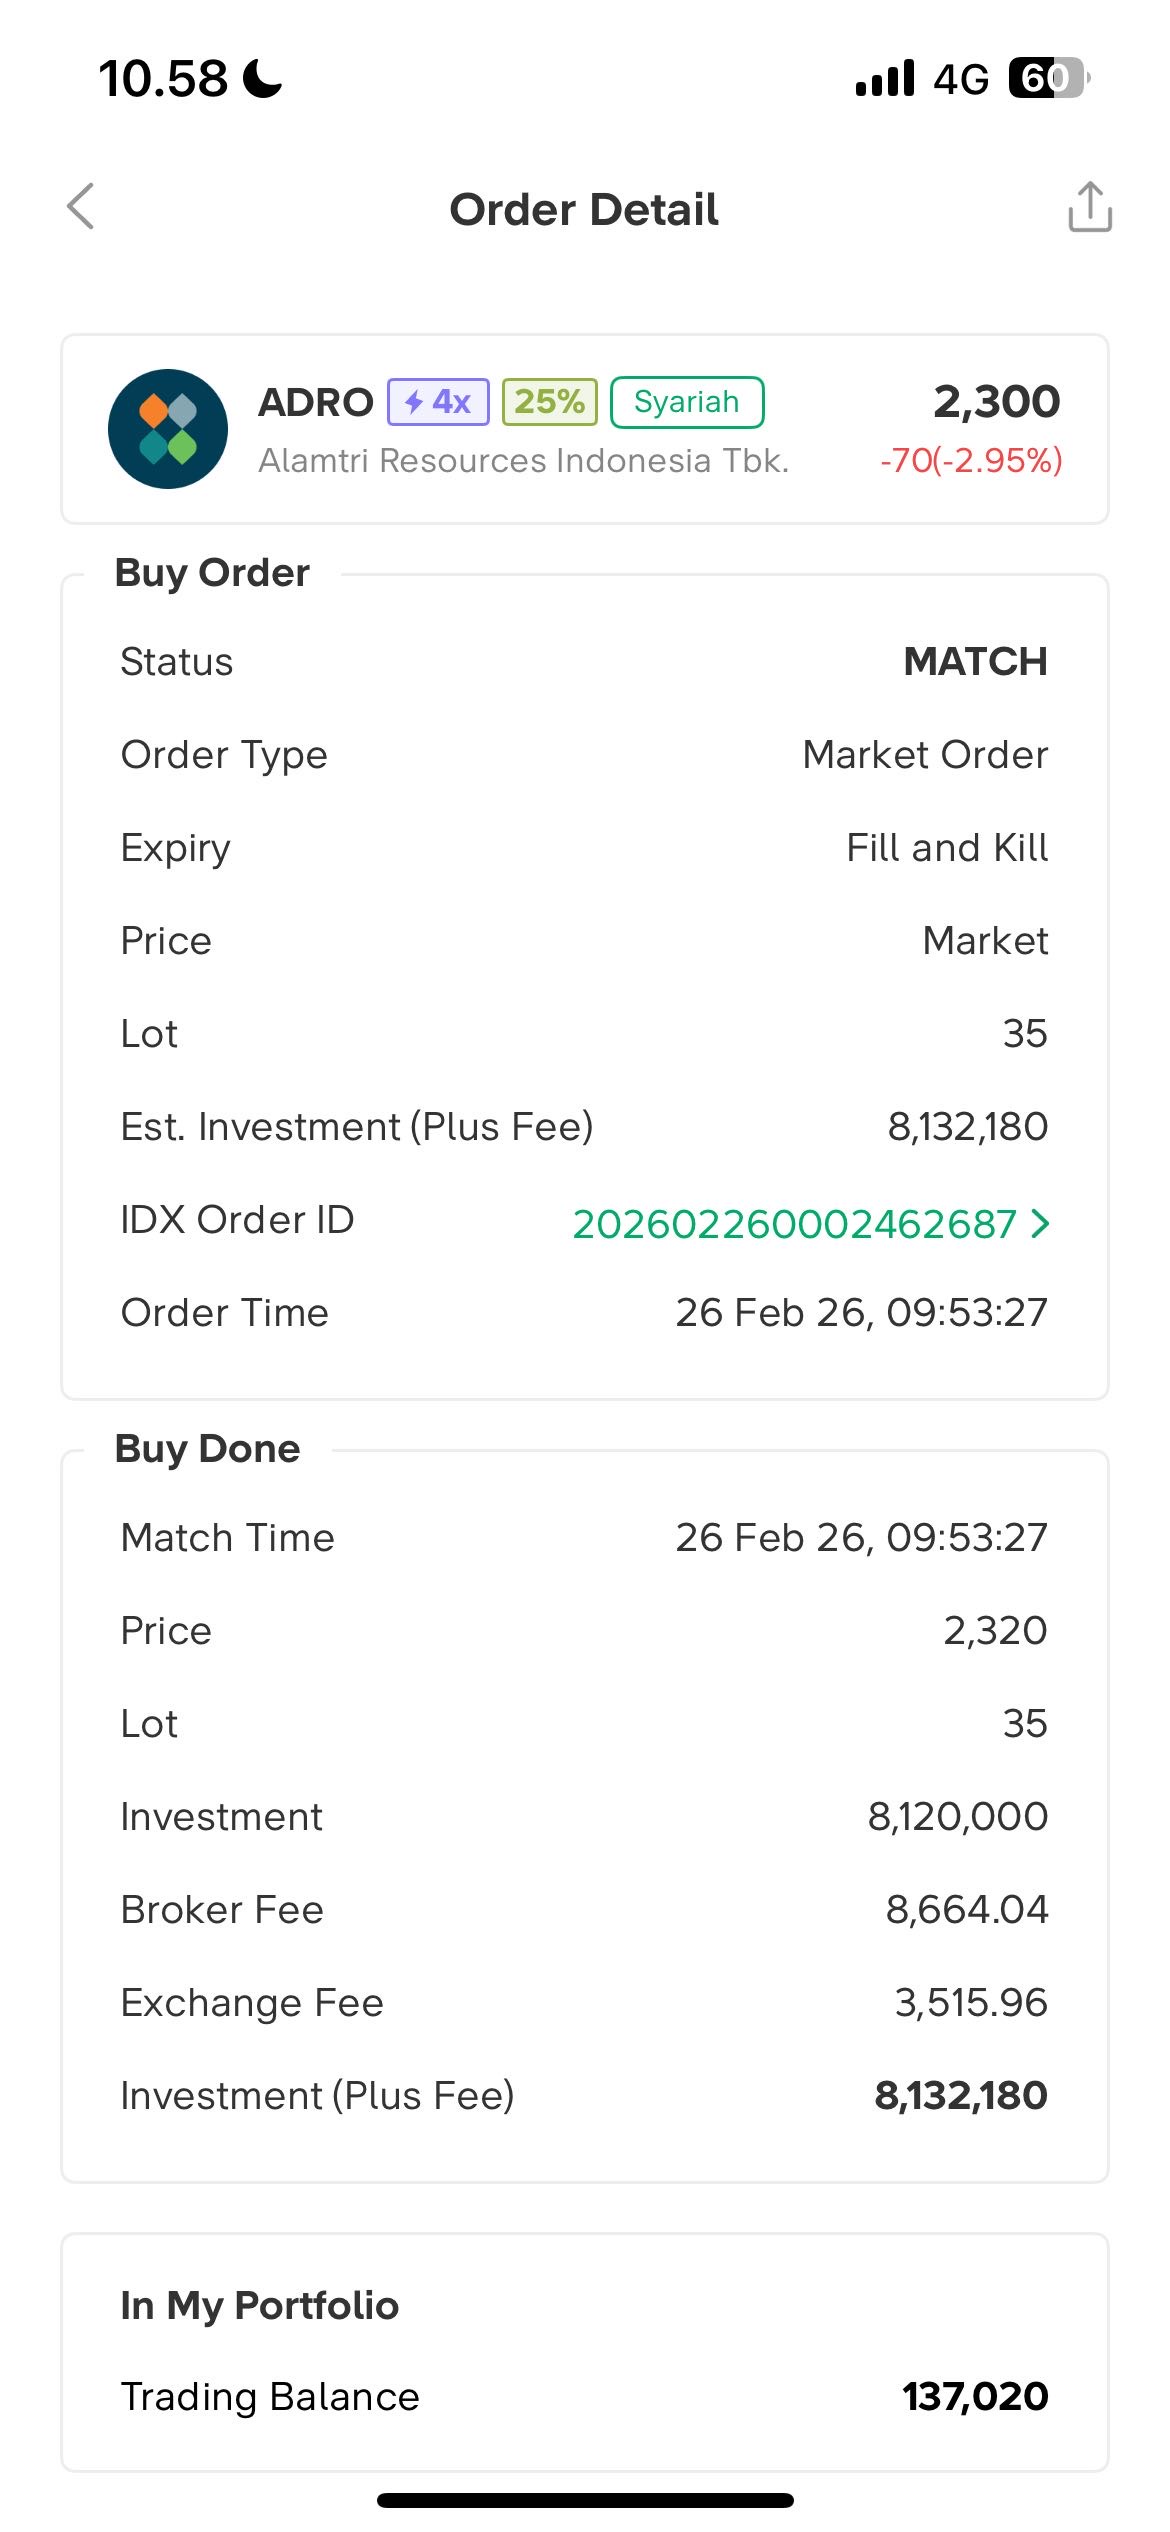Tap the In My Portfolio heading

coord(259,2305)
